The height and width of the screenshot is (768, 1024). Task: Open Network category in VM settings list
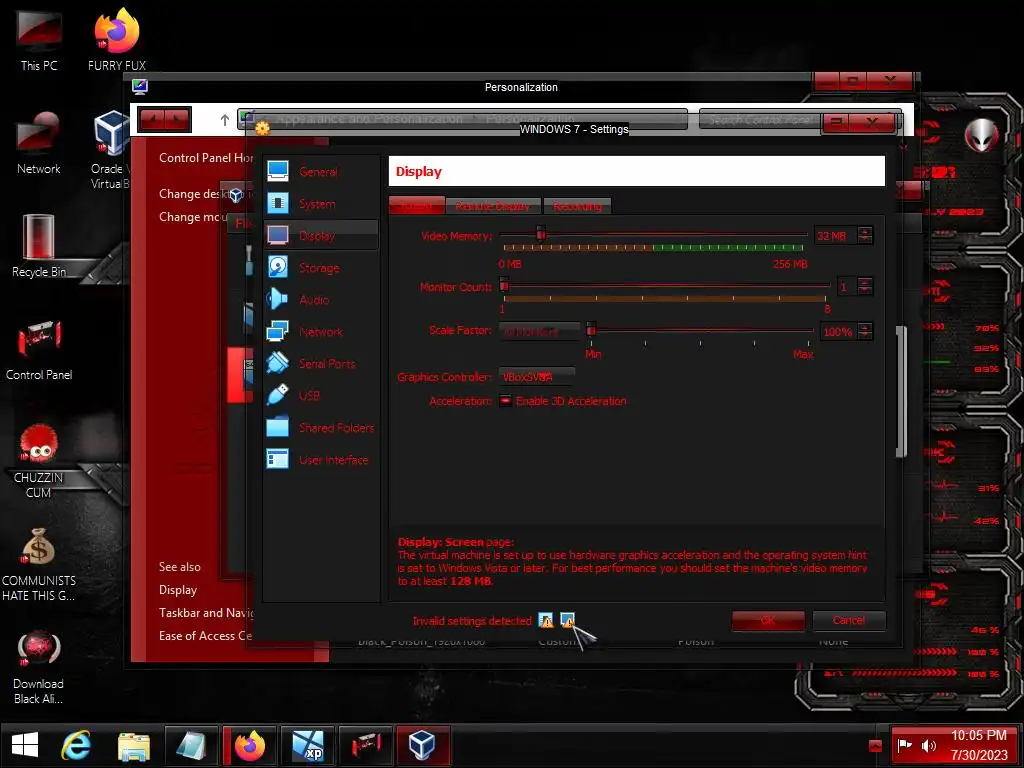[x=321, y=332]
